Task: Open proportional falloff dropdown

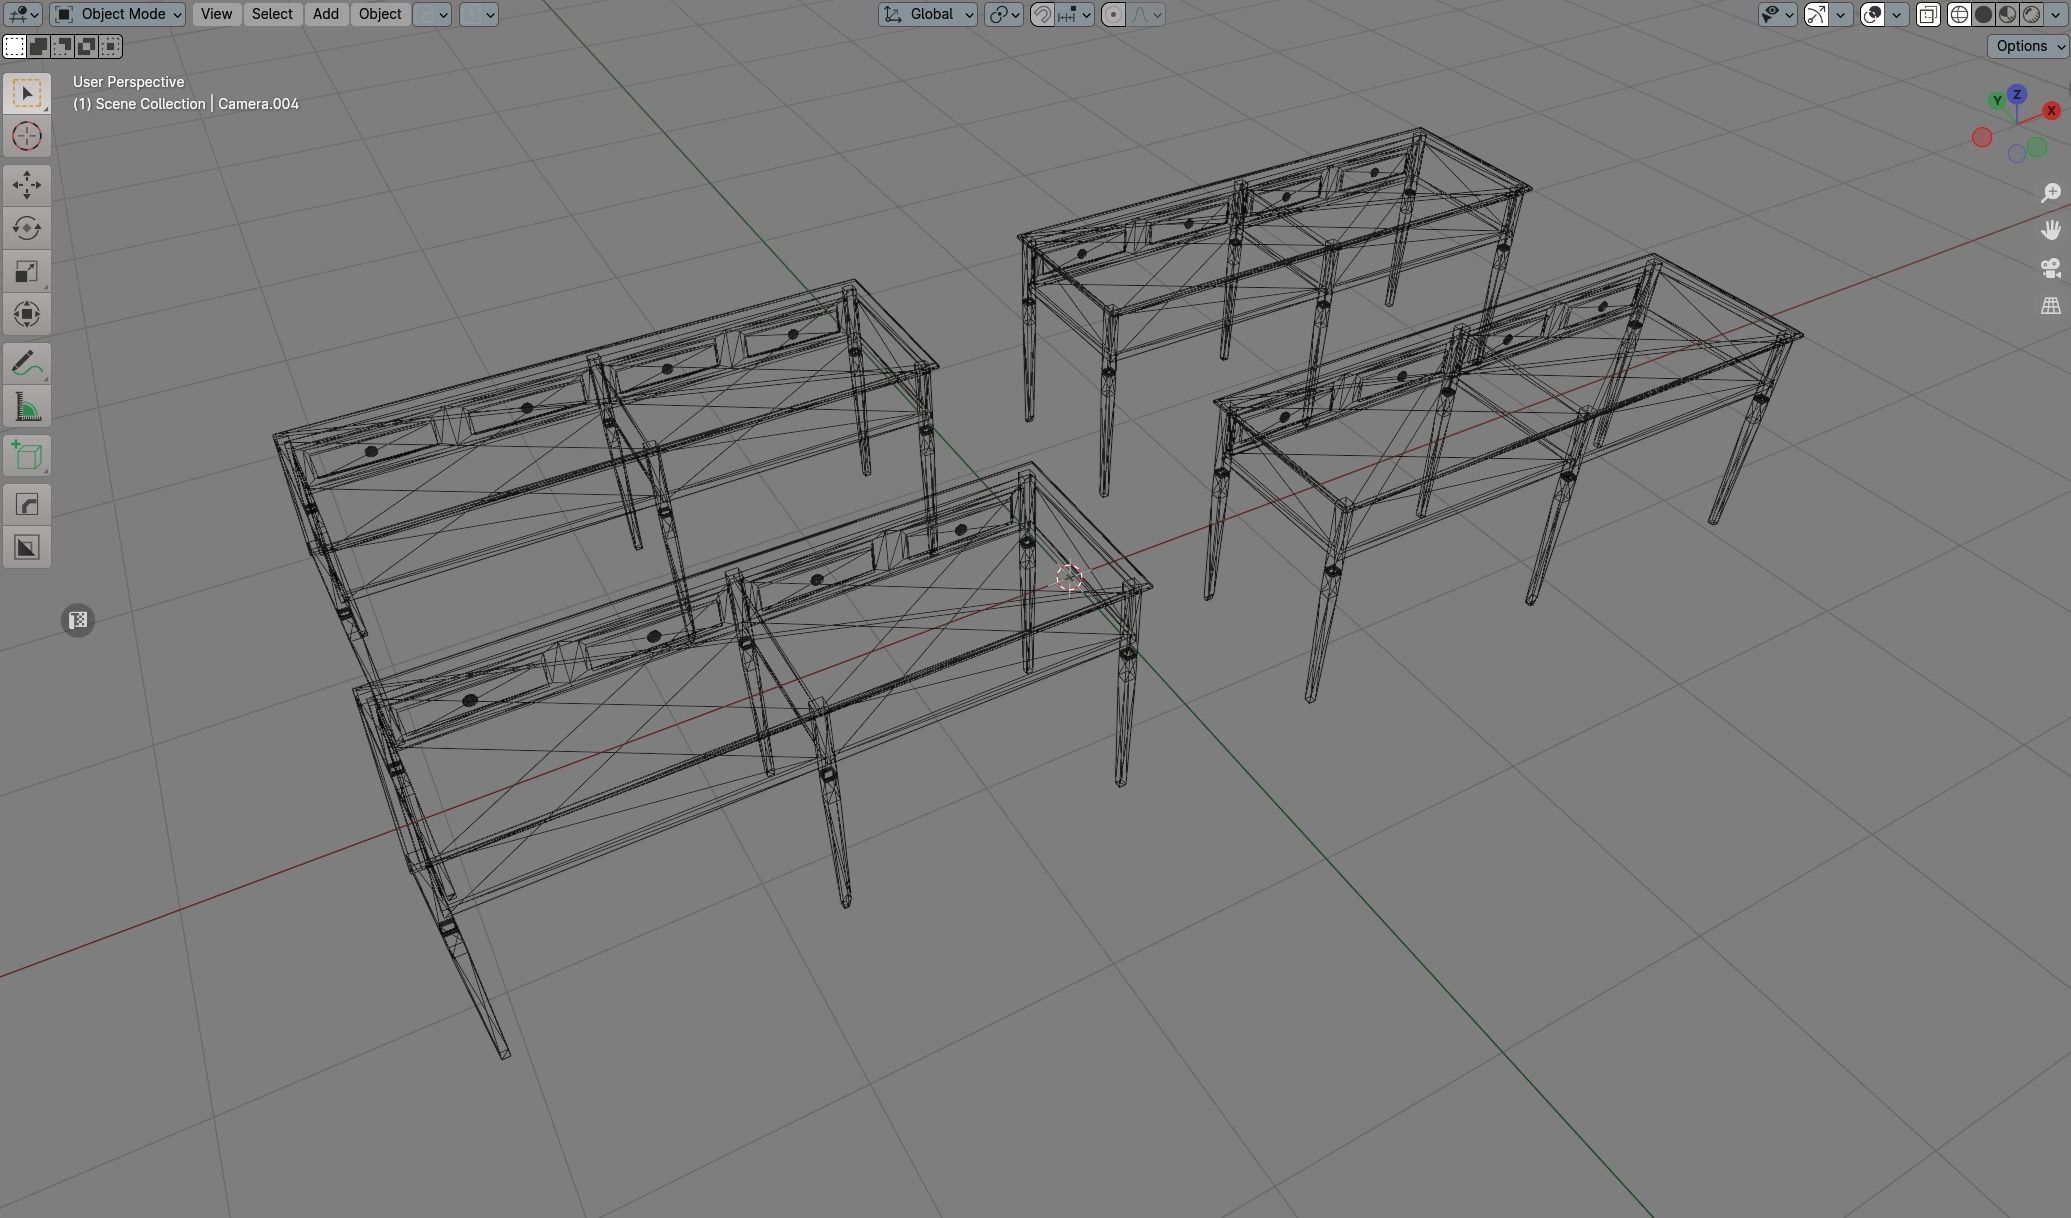Action: click(x=1146, y=14)
